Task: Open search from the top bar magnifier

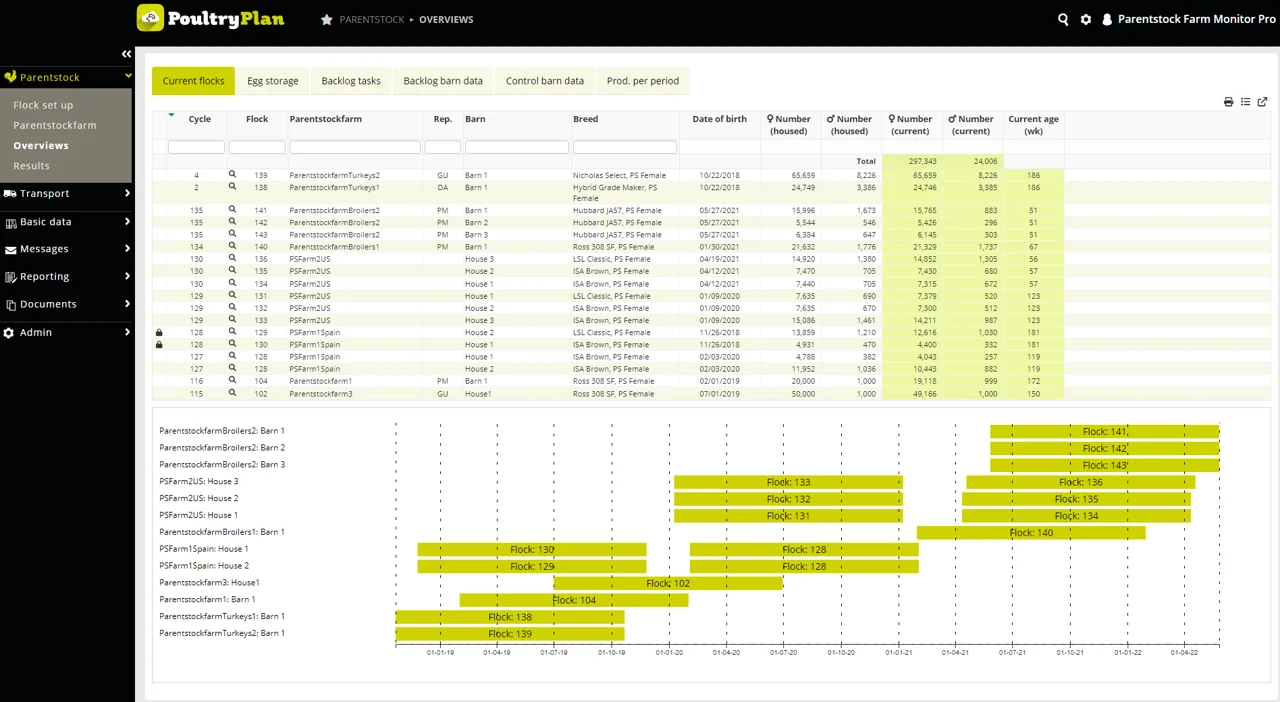Action: tap(1063, 19)
